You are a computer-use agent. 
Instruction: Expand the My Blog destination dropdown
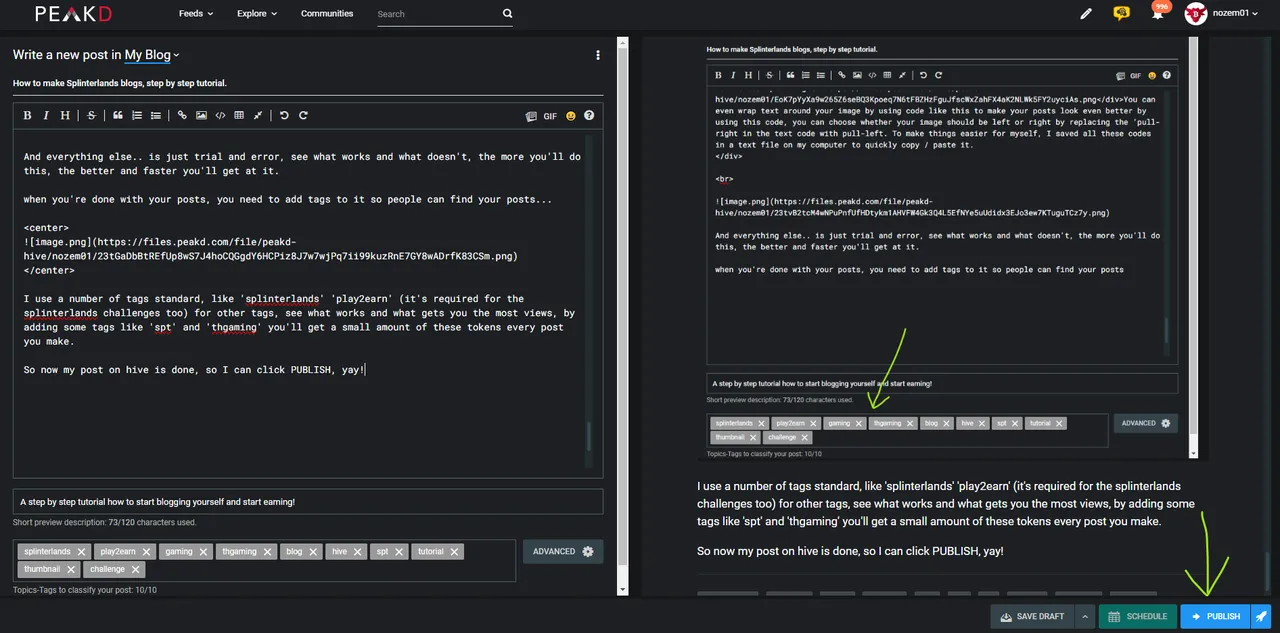point(152,55)
